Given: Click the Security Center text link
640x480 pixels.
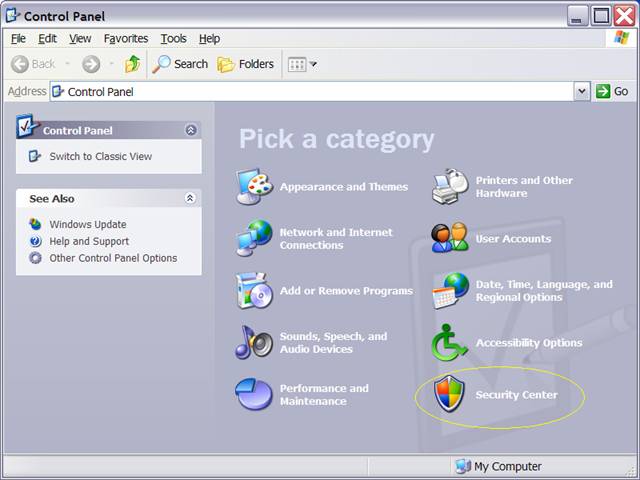Looking at the screenshot, I should (x=516, y=395).
